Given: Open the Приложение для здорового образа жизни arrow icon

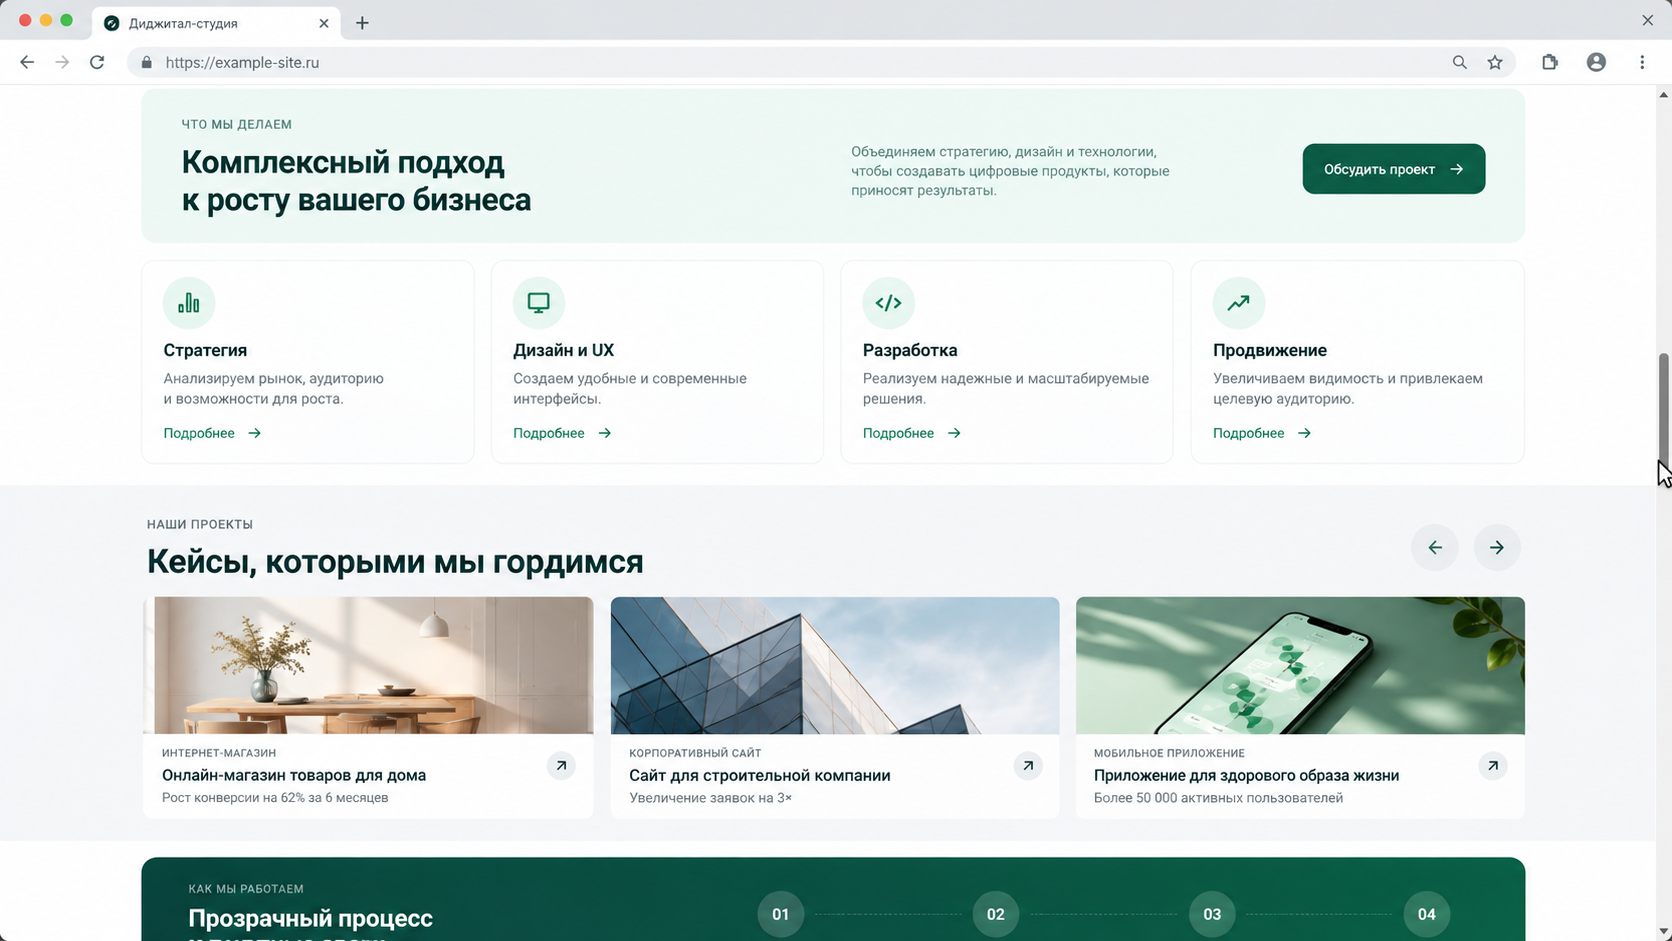Looking at the screenshot, I should [x=1493, y=766].
